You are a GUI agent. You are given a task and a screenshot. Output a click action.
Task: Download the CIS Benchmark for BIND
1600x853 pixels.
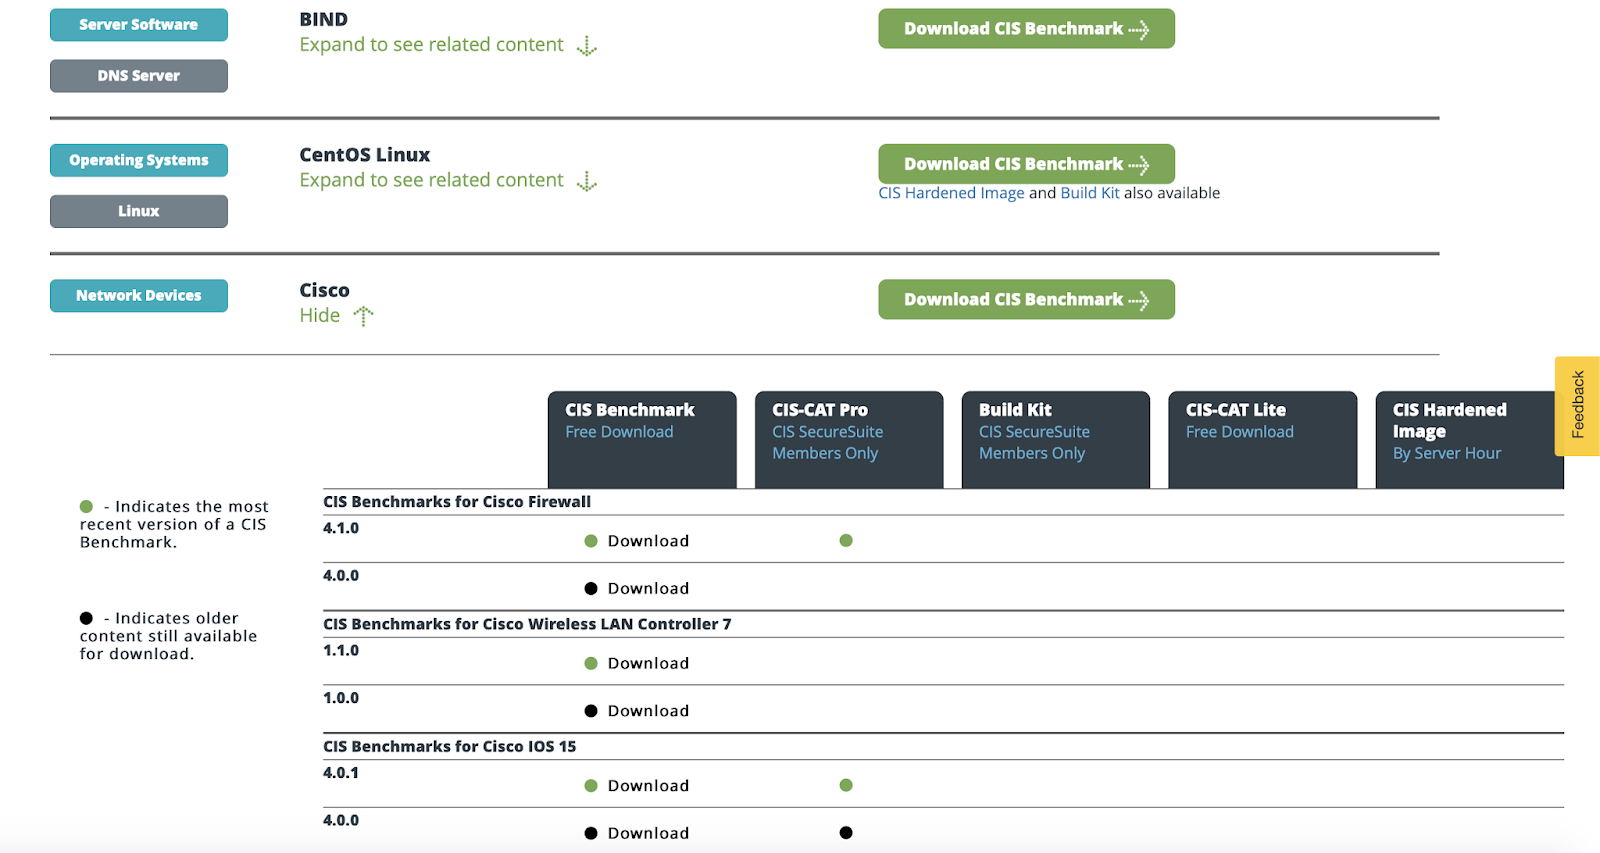coord(1026,29)
